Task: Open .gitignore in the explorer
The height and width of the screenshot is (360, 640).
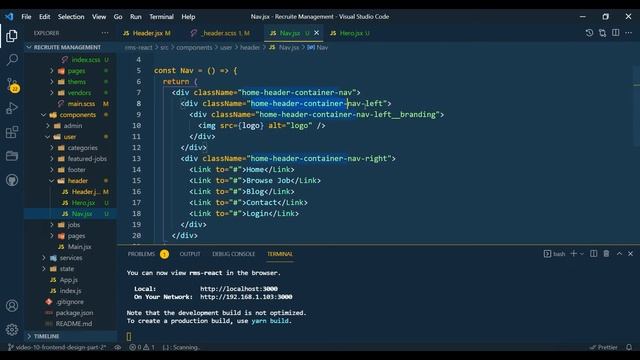Action: pyautogui.click(x=70, y=302)
